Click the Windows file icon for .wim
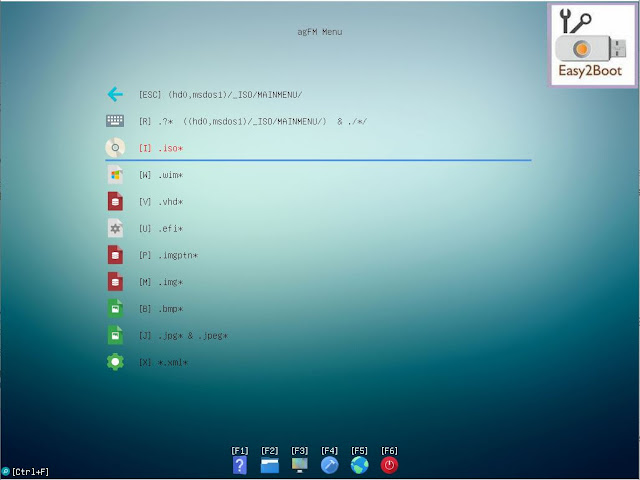640x480 pixels. (115, 175)
